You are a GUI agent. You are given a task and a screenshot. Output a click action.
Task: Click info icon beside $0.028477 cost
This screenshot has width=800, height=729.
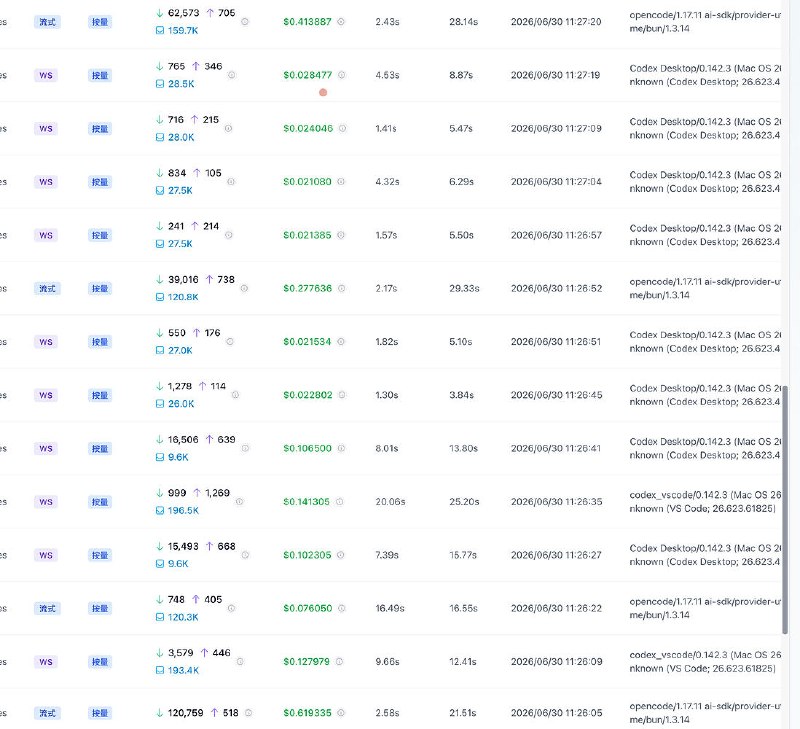341,75
